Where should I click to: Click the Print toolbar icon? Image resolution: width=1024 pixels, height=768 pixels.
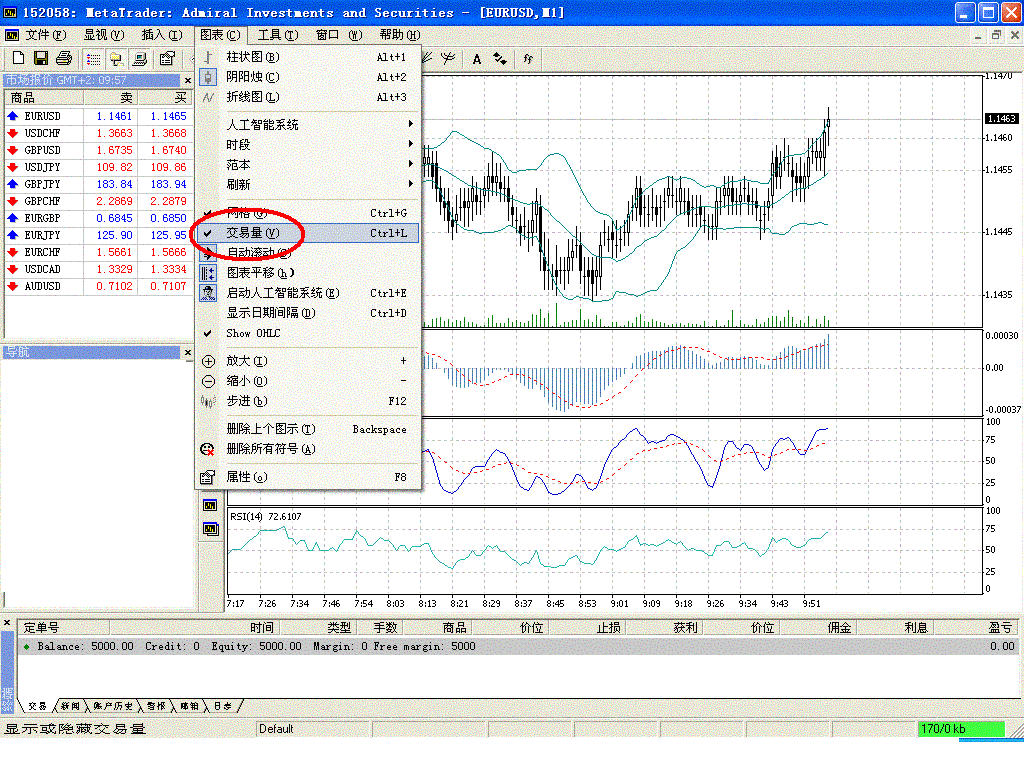coord(64,59)
